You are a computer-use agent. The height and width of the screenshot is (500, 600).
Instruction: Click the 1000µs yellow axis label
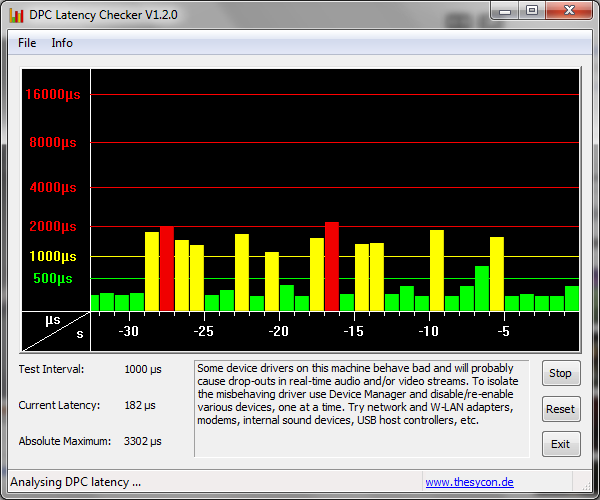(53, 256)
